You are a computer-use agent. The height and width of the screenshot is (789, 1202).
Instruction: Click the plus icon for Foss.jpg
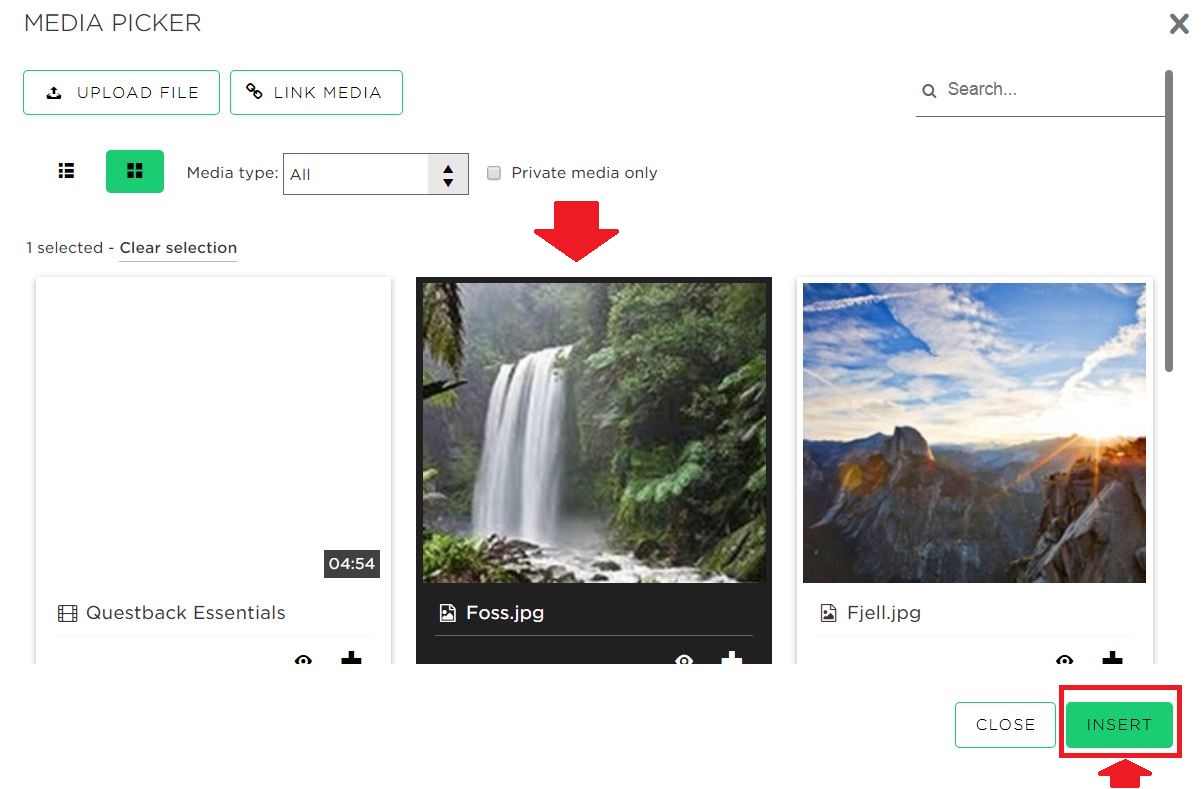(x=732, y=659)
